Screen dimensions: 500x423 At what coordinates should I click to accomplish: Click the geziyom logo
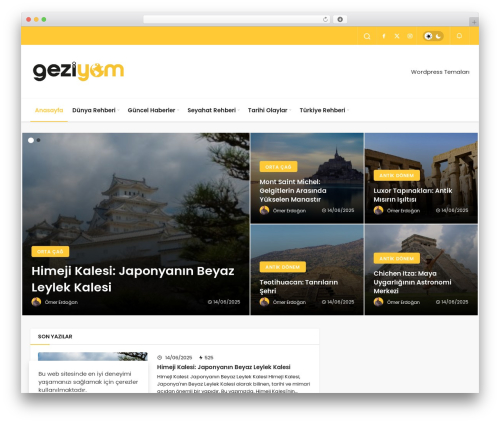click(x=78, y=71)
